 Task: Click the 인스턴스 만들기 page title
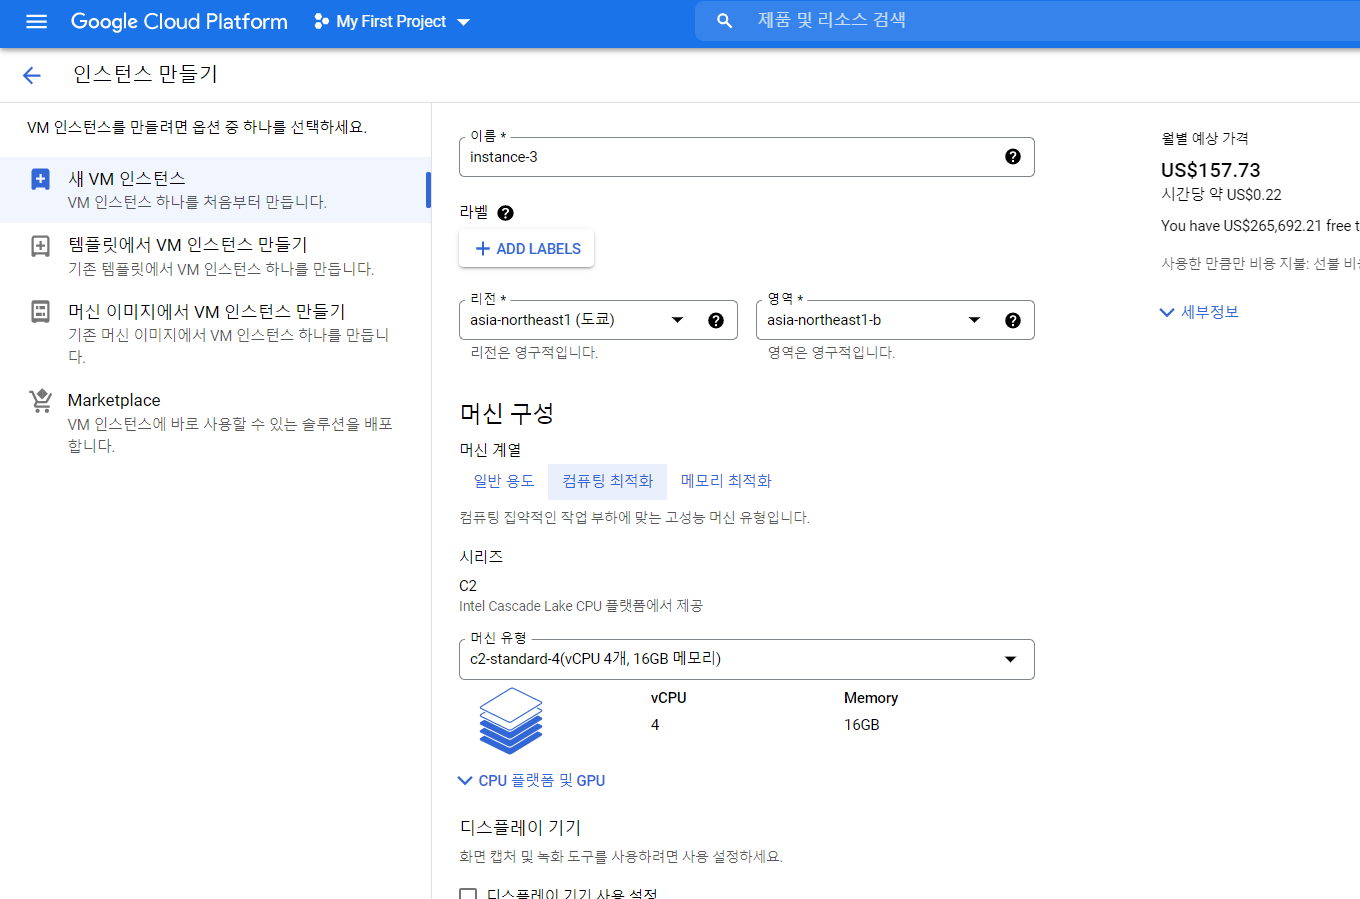click(145, 74)
